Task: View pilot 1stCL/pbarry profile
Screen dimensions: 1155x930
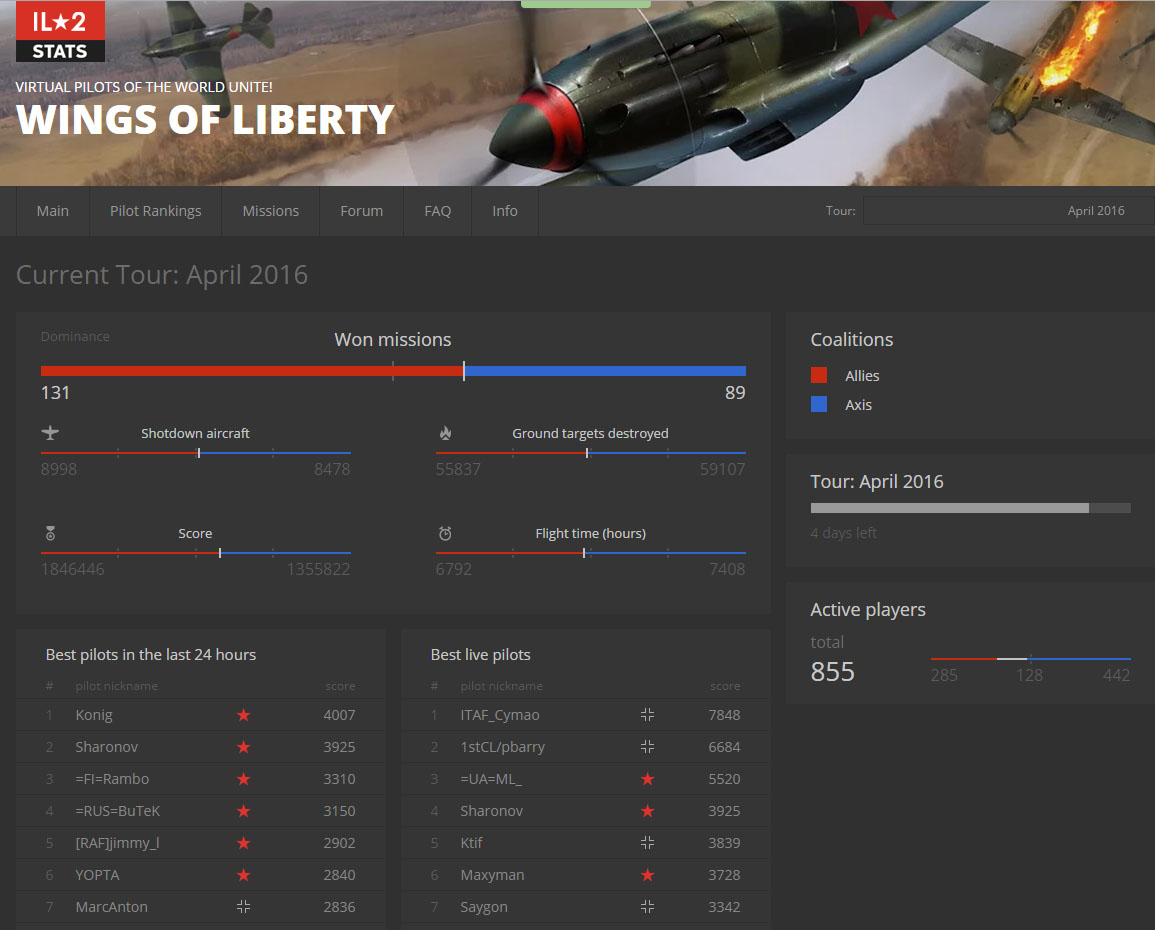Action: [x=502, y=747]
